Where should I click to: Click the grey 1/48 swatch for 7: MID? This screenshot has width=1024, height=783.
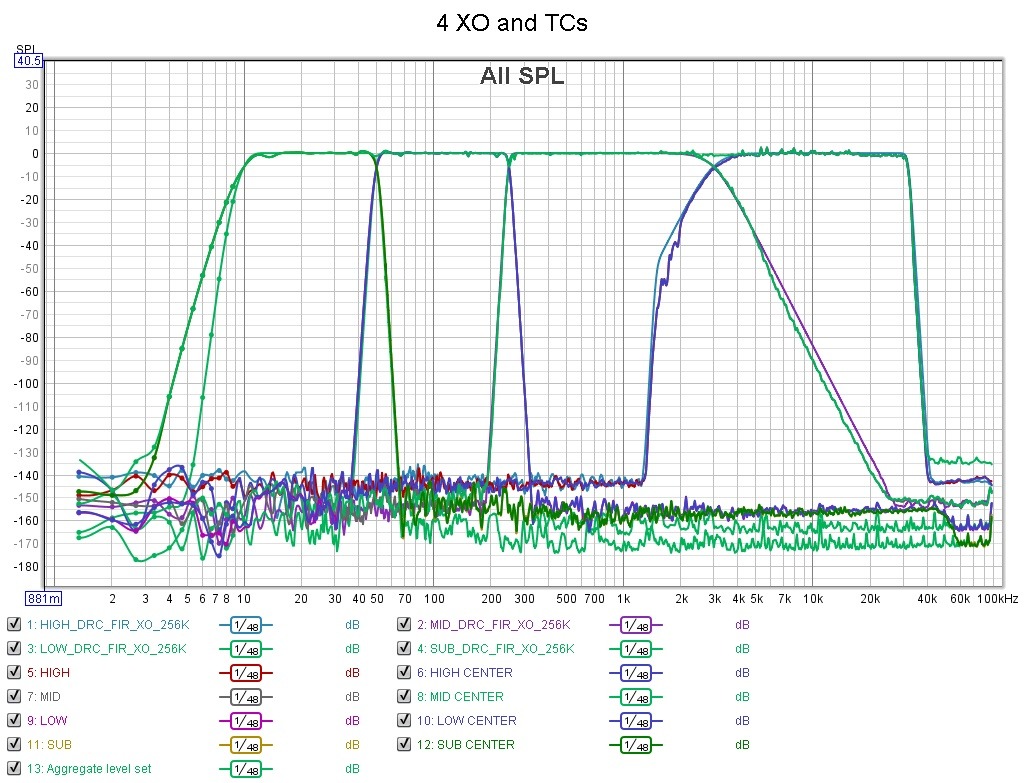246,697
